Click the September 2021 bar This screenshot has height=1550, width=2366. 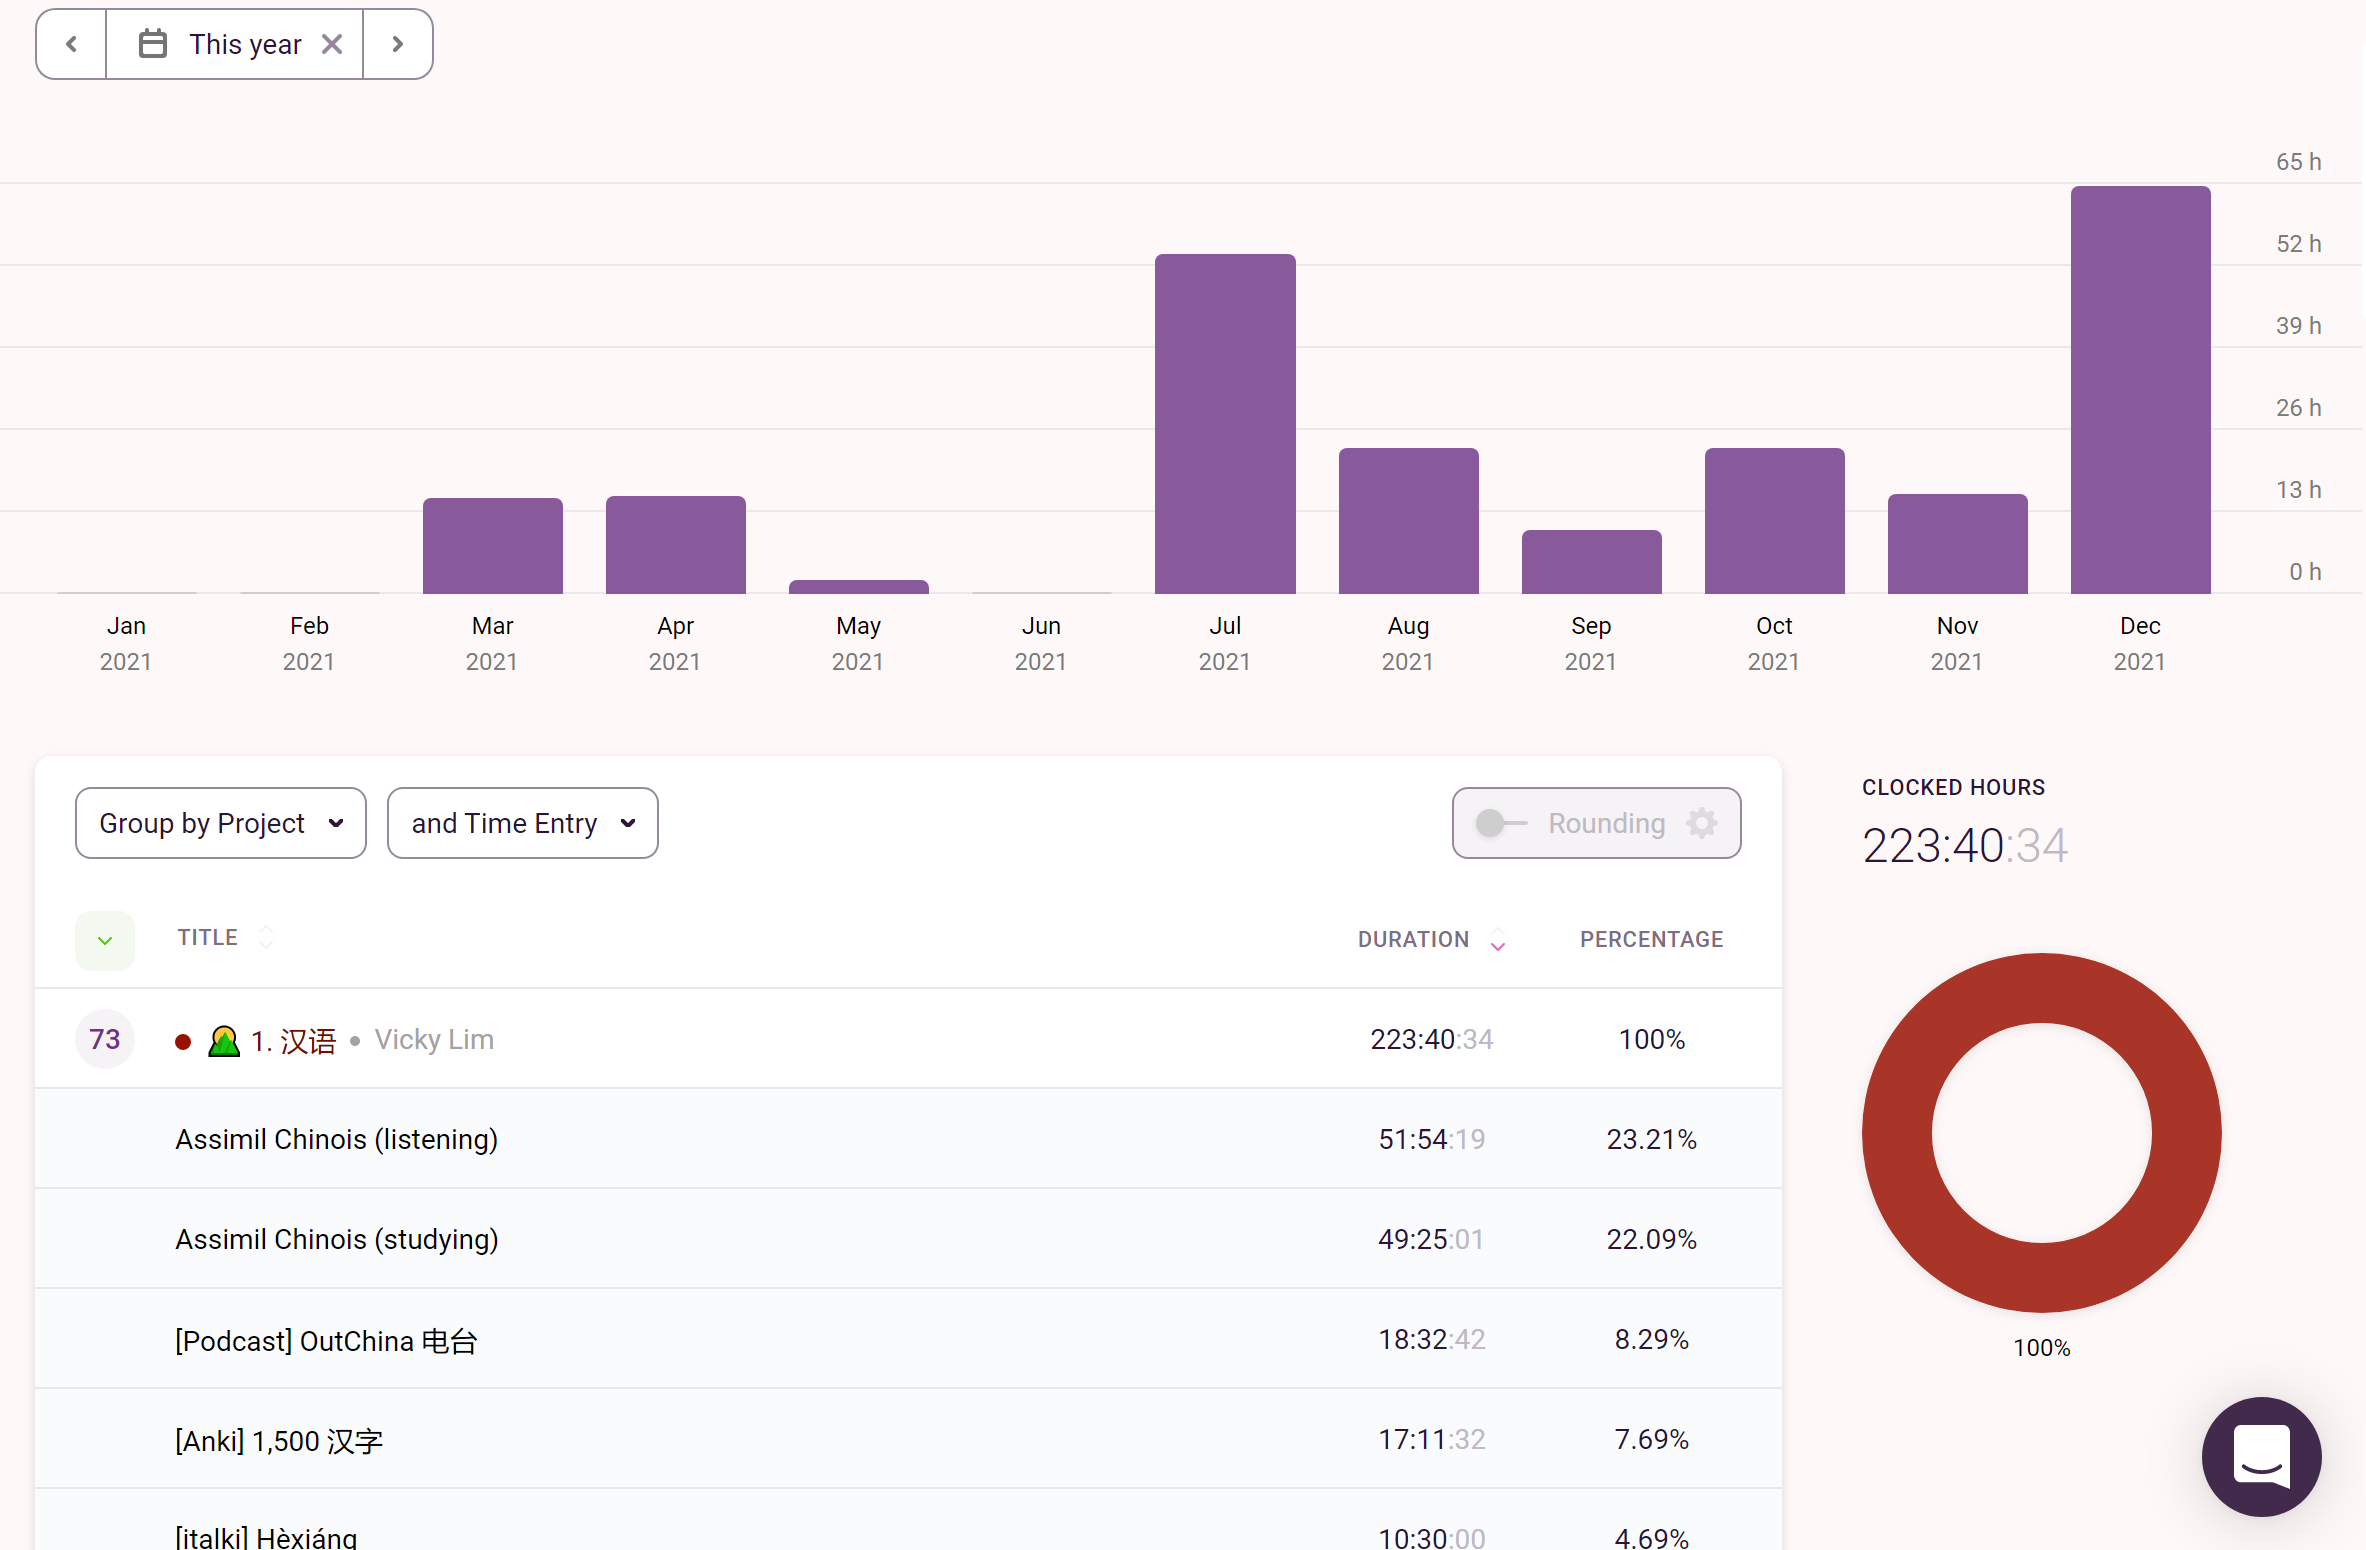[x=1591, y=562]
